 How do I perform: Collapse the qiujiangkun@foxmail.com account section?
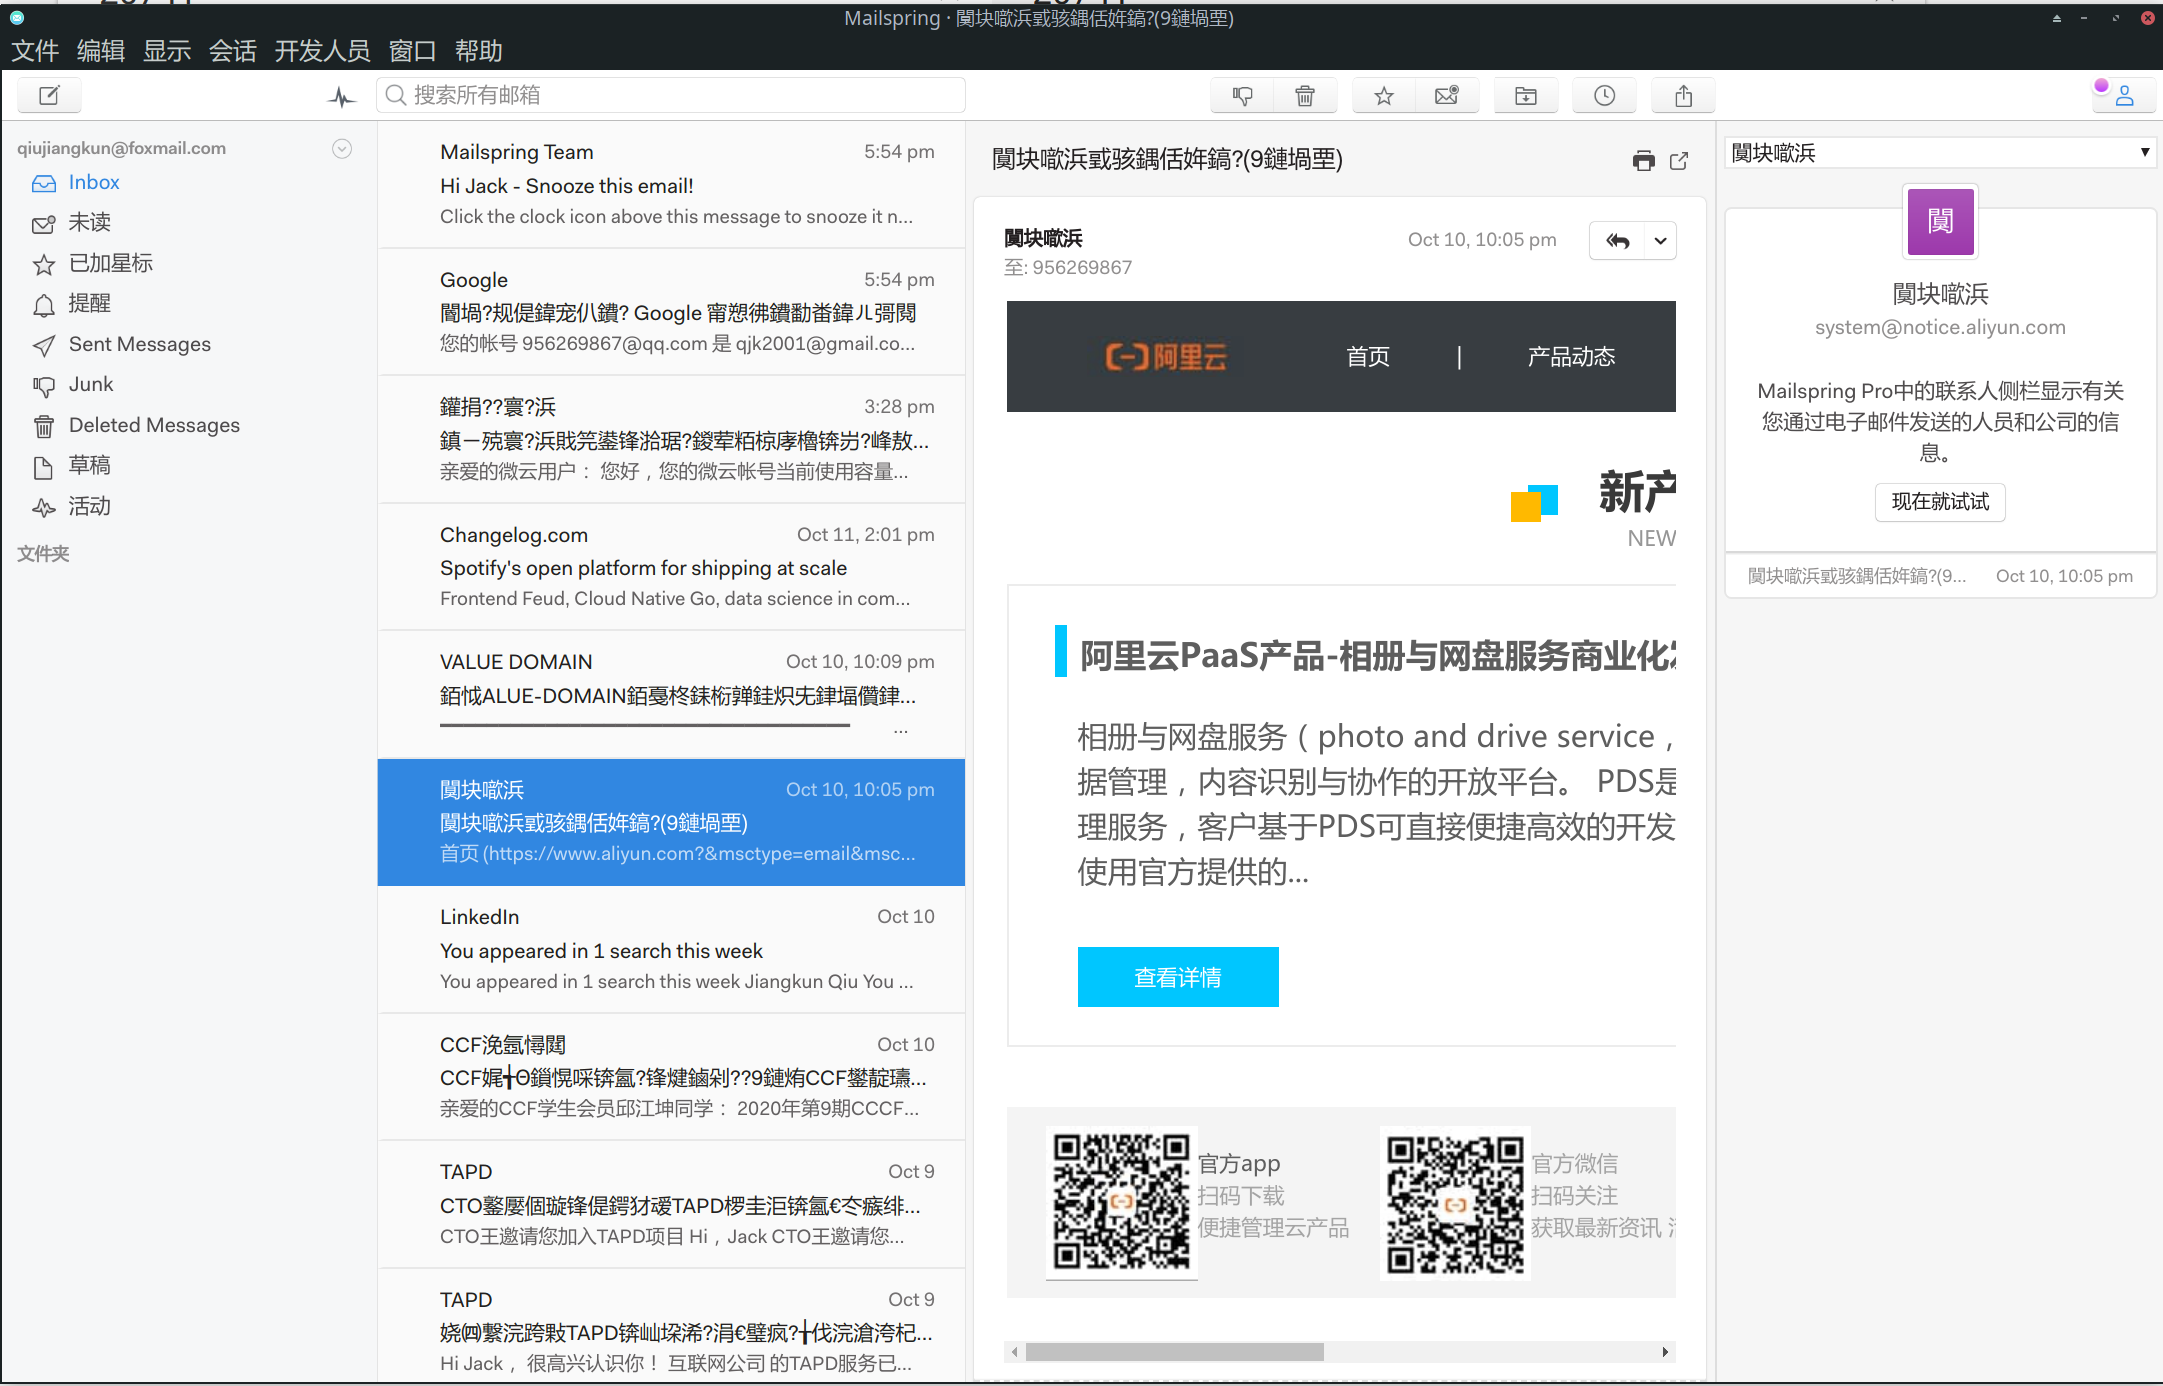(x=341, y=148)
